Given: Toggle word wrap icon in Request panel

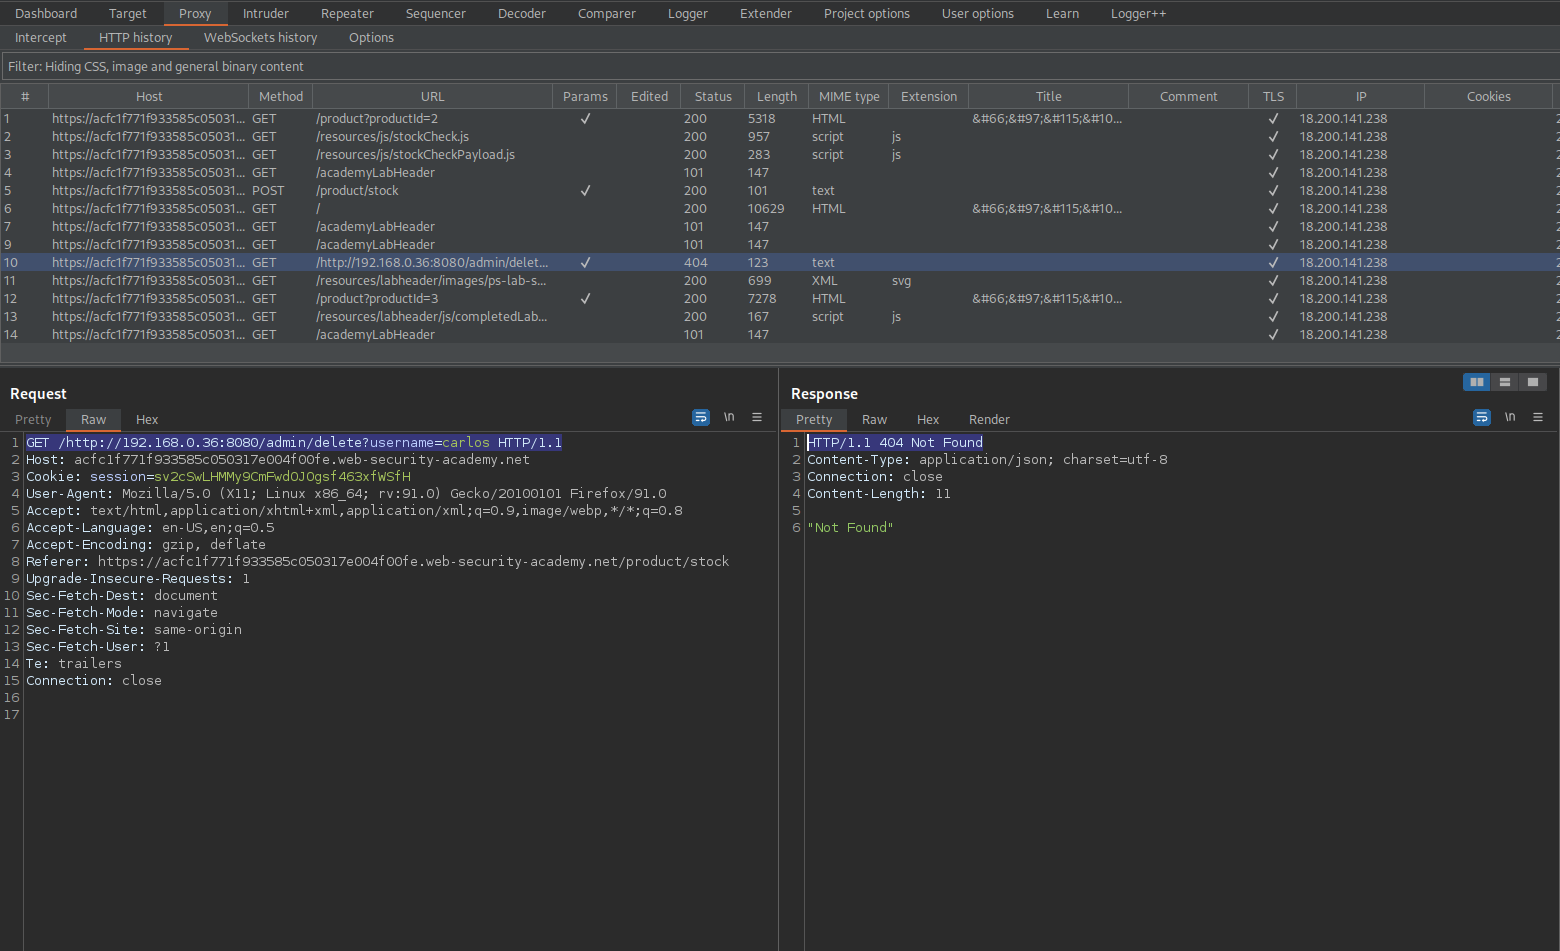Looking at the screenshot, I should pos(701,417).
